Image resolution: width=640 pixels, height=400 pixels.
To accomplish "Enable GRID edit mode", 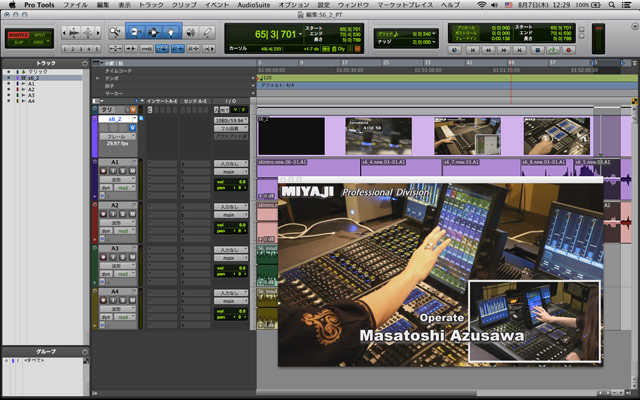I will pos(40,42).
